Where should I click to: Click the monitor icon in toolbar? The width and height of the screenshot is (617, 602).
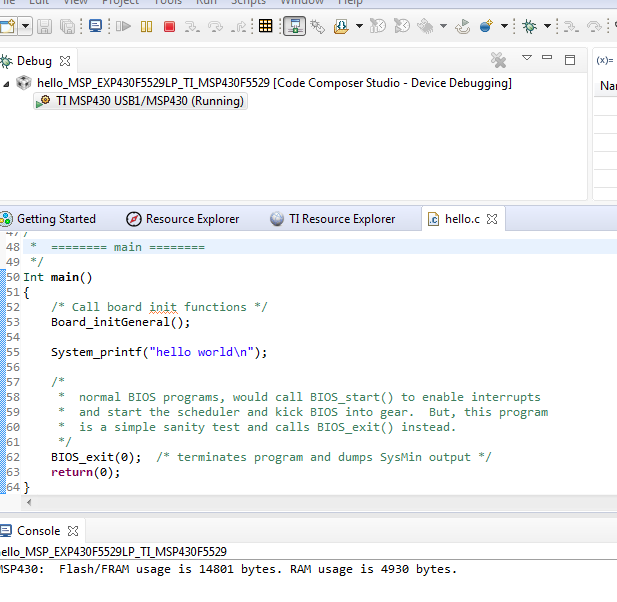pyautogui.click(x=96, y=26)
